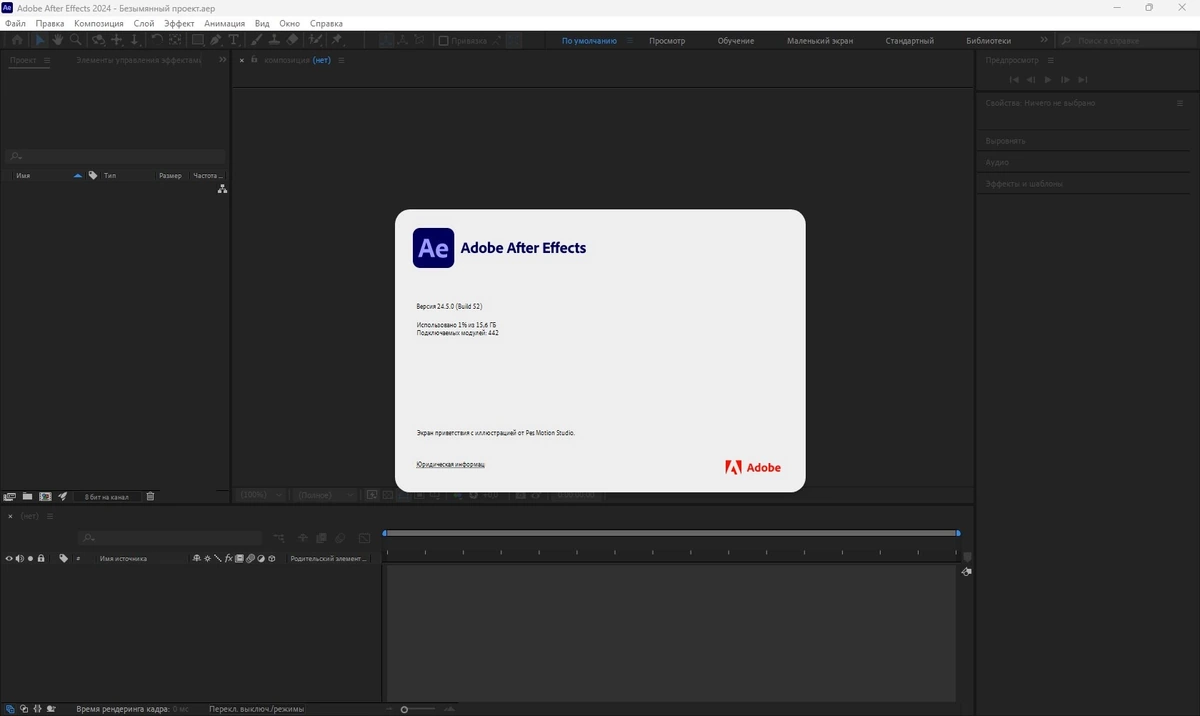
Task: Toggle the audio speaker column in timeline
Action: tap(20, 558)
